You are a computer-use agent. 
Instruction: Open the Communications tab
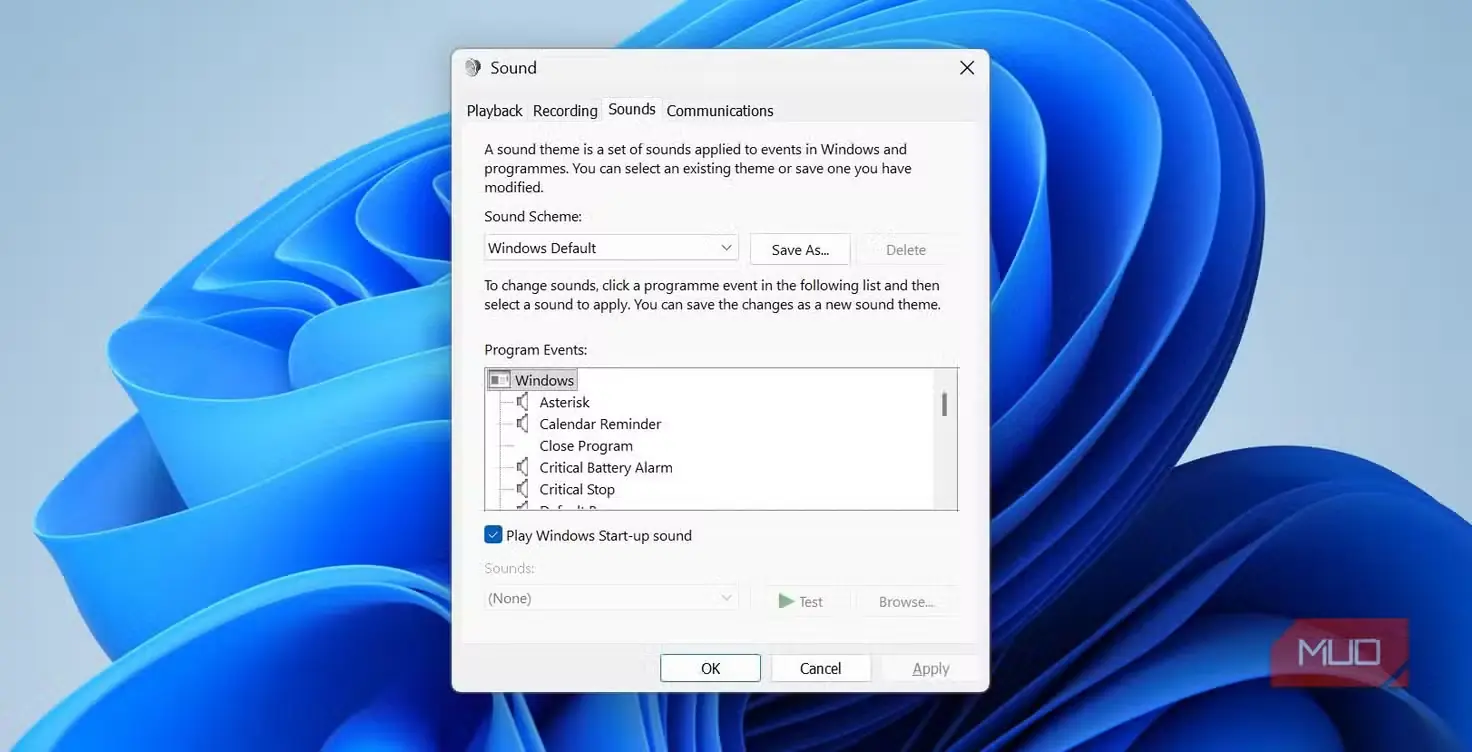[x=720, y=111]
